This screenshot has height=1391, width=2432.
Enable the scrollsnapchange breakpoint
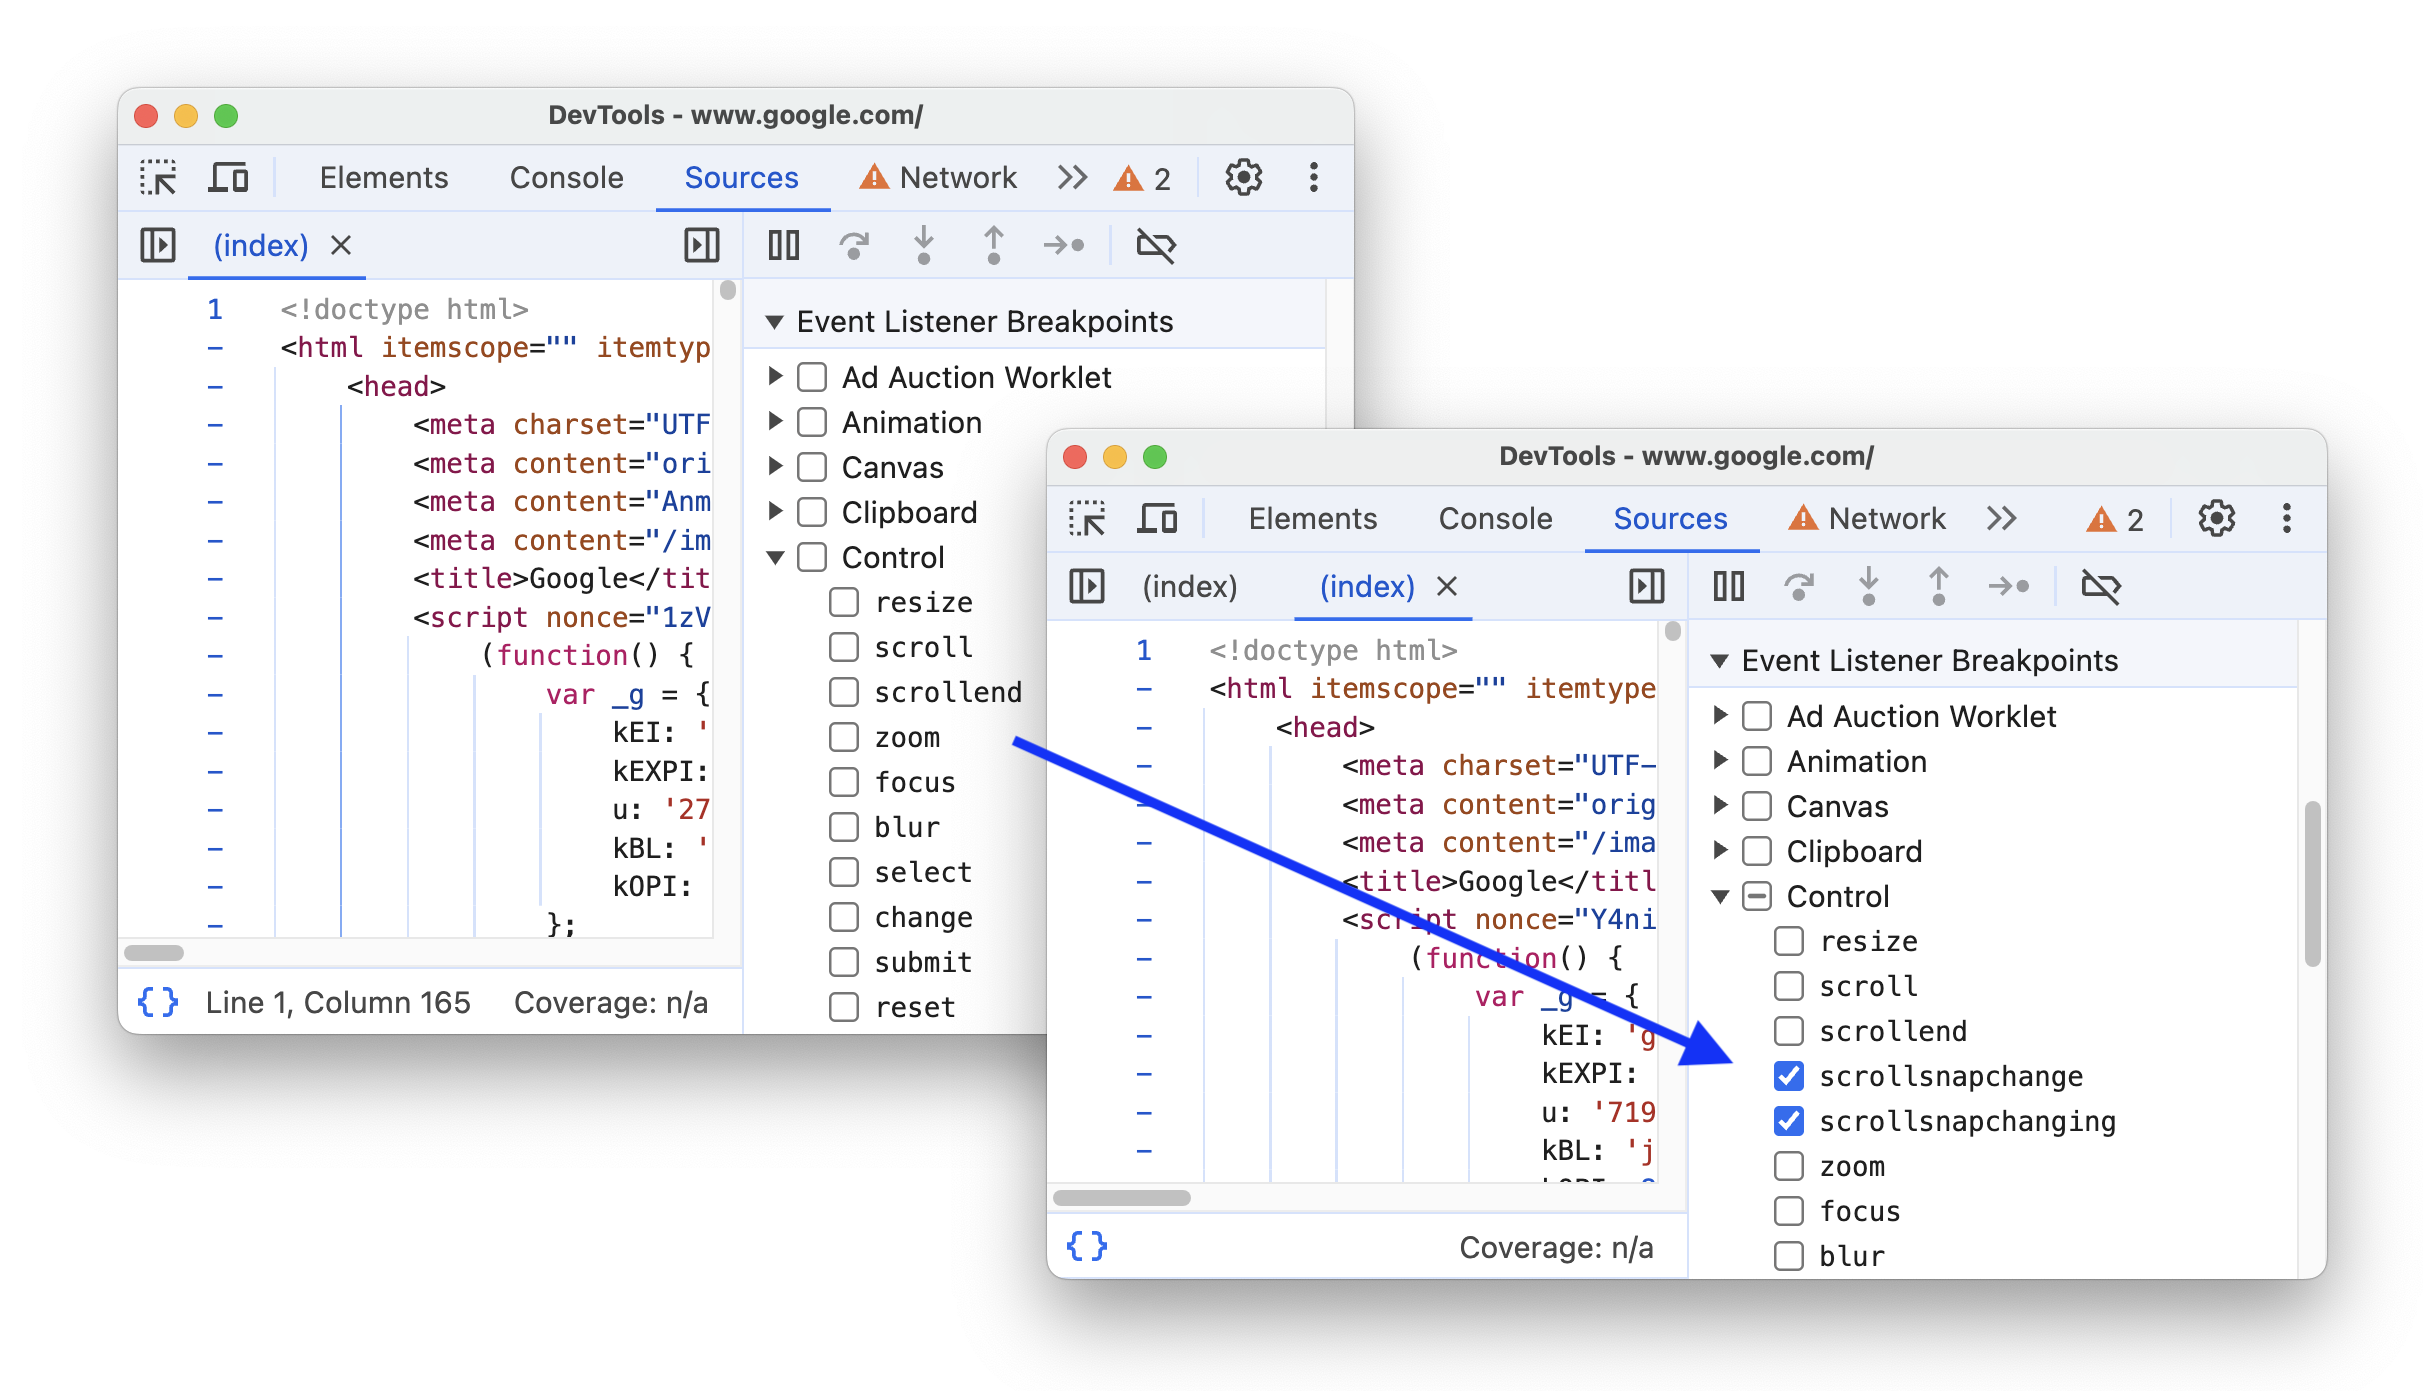point(1782,1075)
